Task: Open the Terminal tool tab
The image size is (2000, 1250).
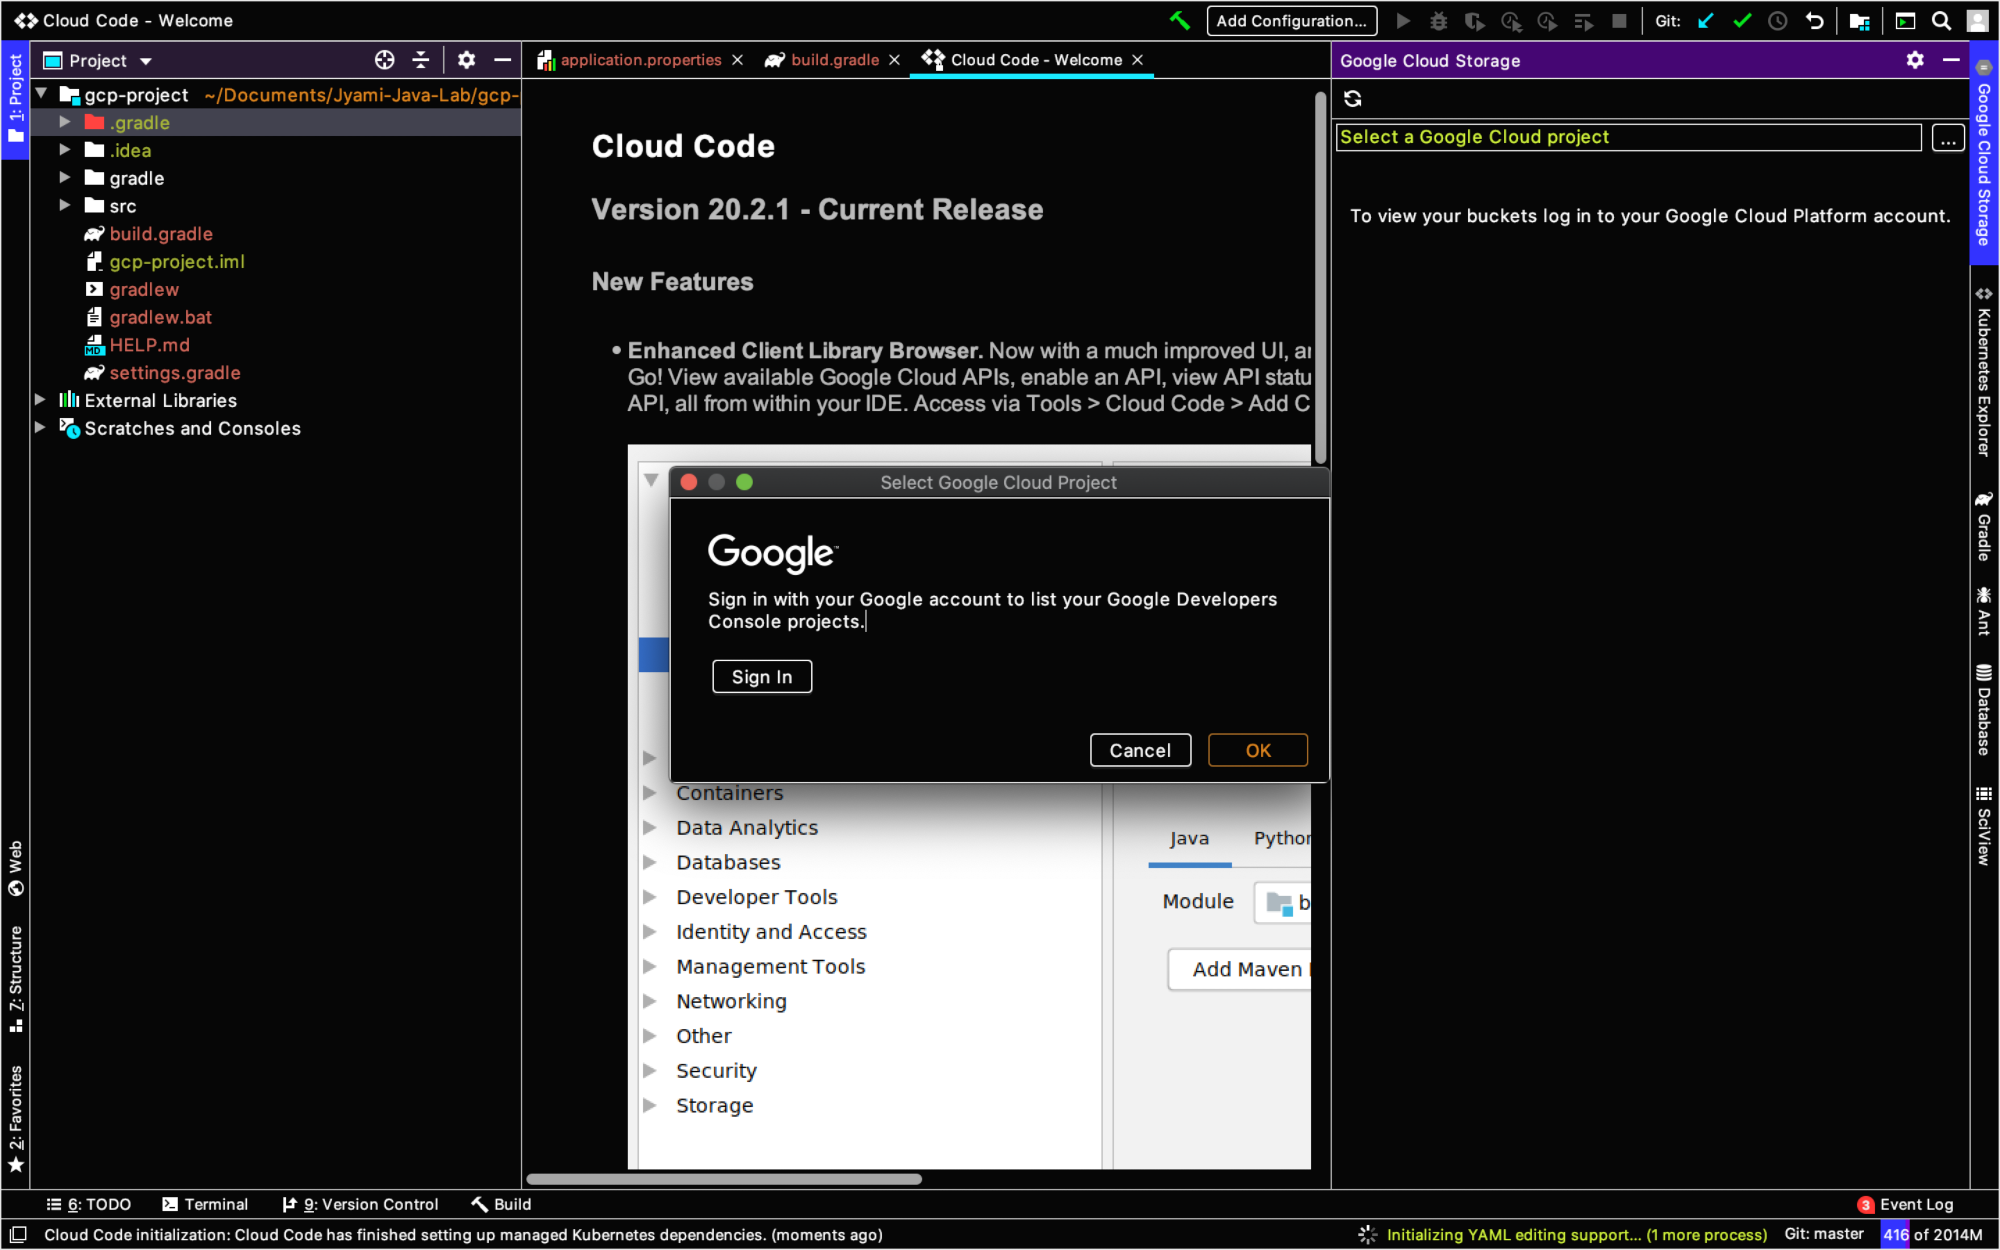Action: coord(205,1204)
